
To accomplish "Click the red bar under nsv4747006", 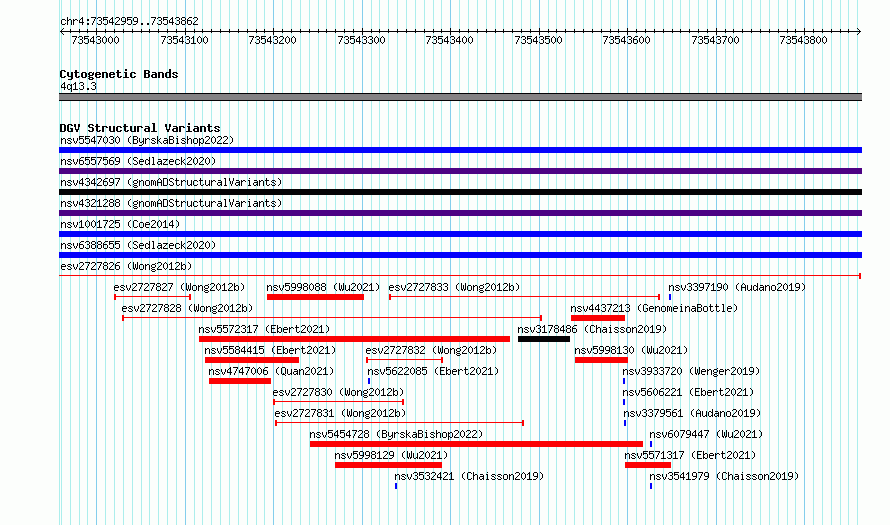I will tap(240, 381).
